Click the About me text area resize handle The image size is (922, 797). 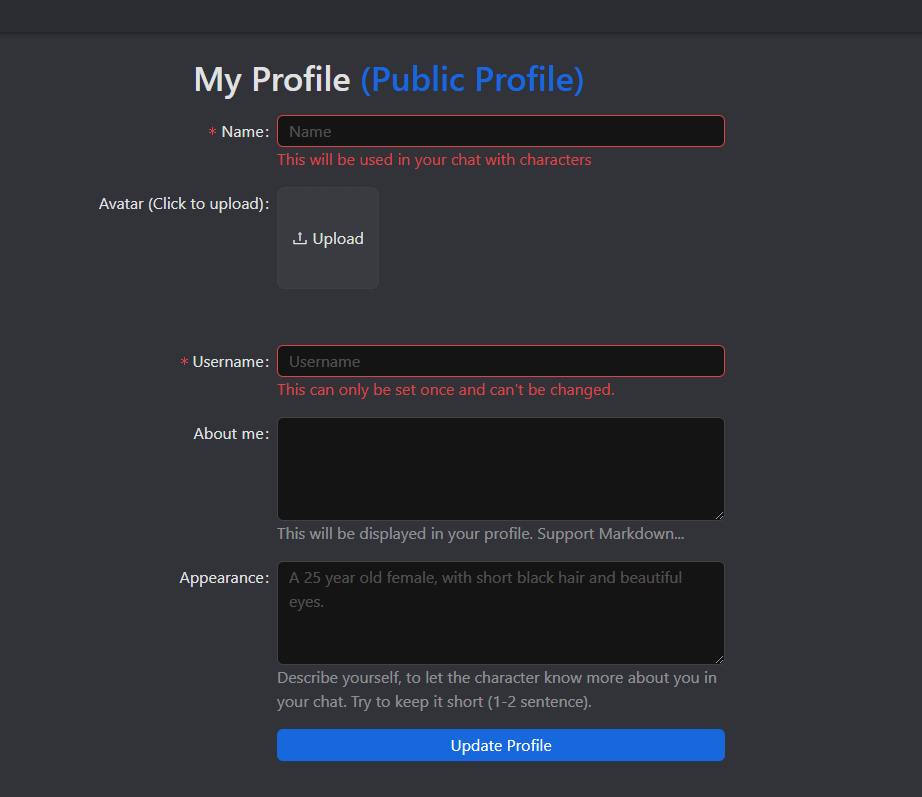(x=718, y=514)
